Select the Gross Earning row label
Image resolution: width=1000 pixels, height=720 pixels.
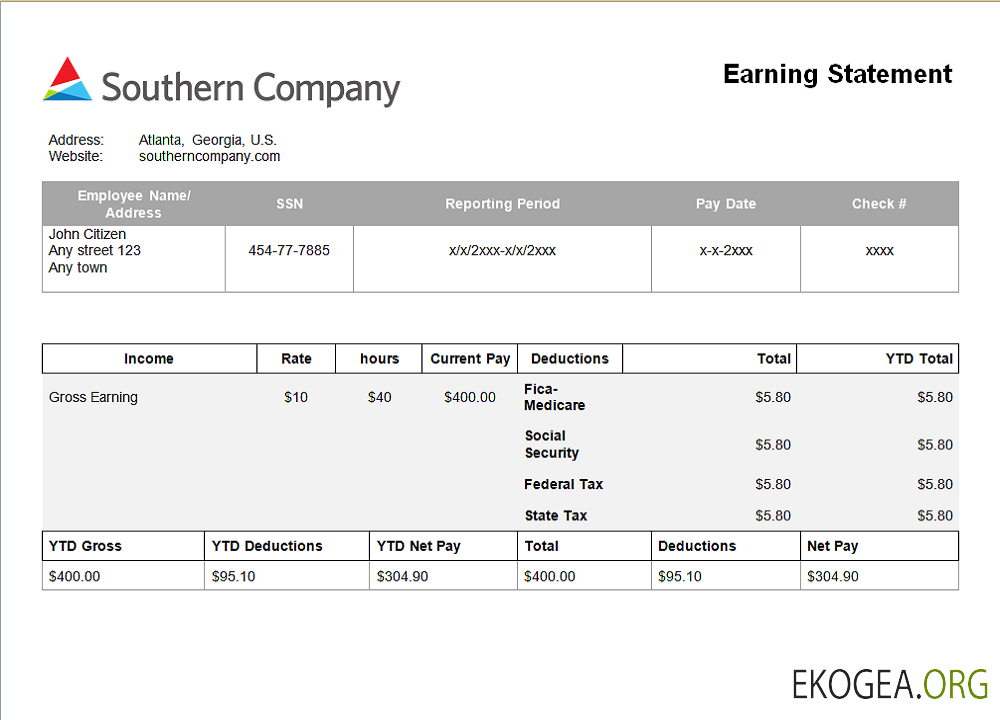coord(93,397)
